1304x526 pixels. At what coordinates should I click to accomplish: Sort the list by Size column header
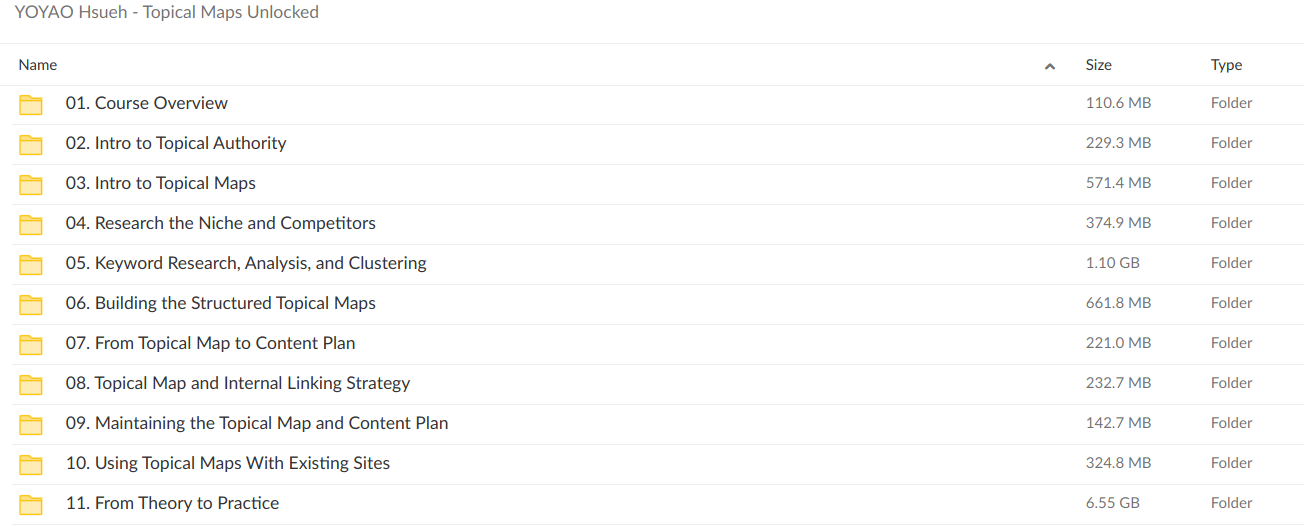(1098, 65)
